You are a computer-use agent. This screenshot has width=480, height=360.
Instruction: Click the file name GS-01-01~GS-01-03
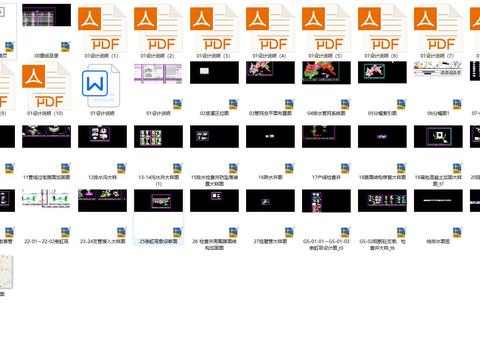coord(326,244)
